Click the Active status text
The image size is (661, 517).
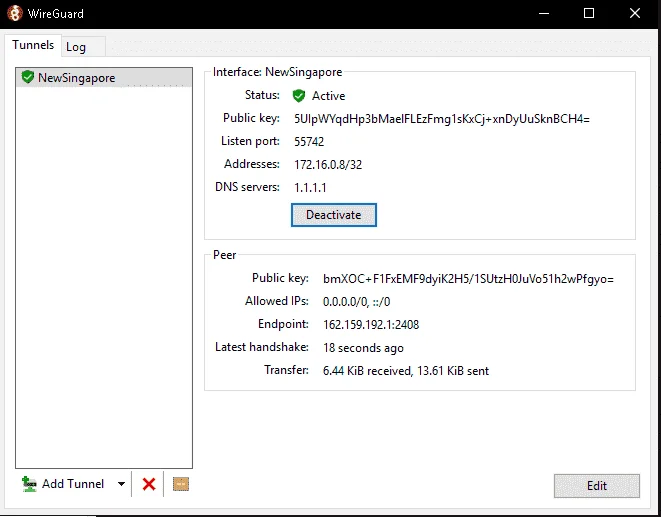pos(328,96)
